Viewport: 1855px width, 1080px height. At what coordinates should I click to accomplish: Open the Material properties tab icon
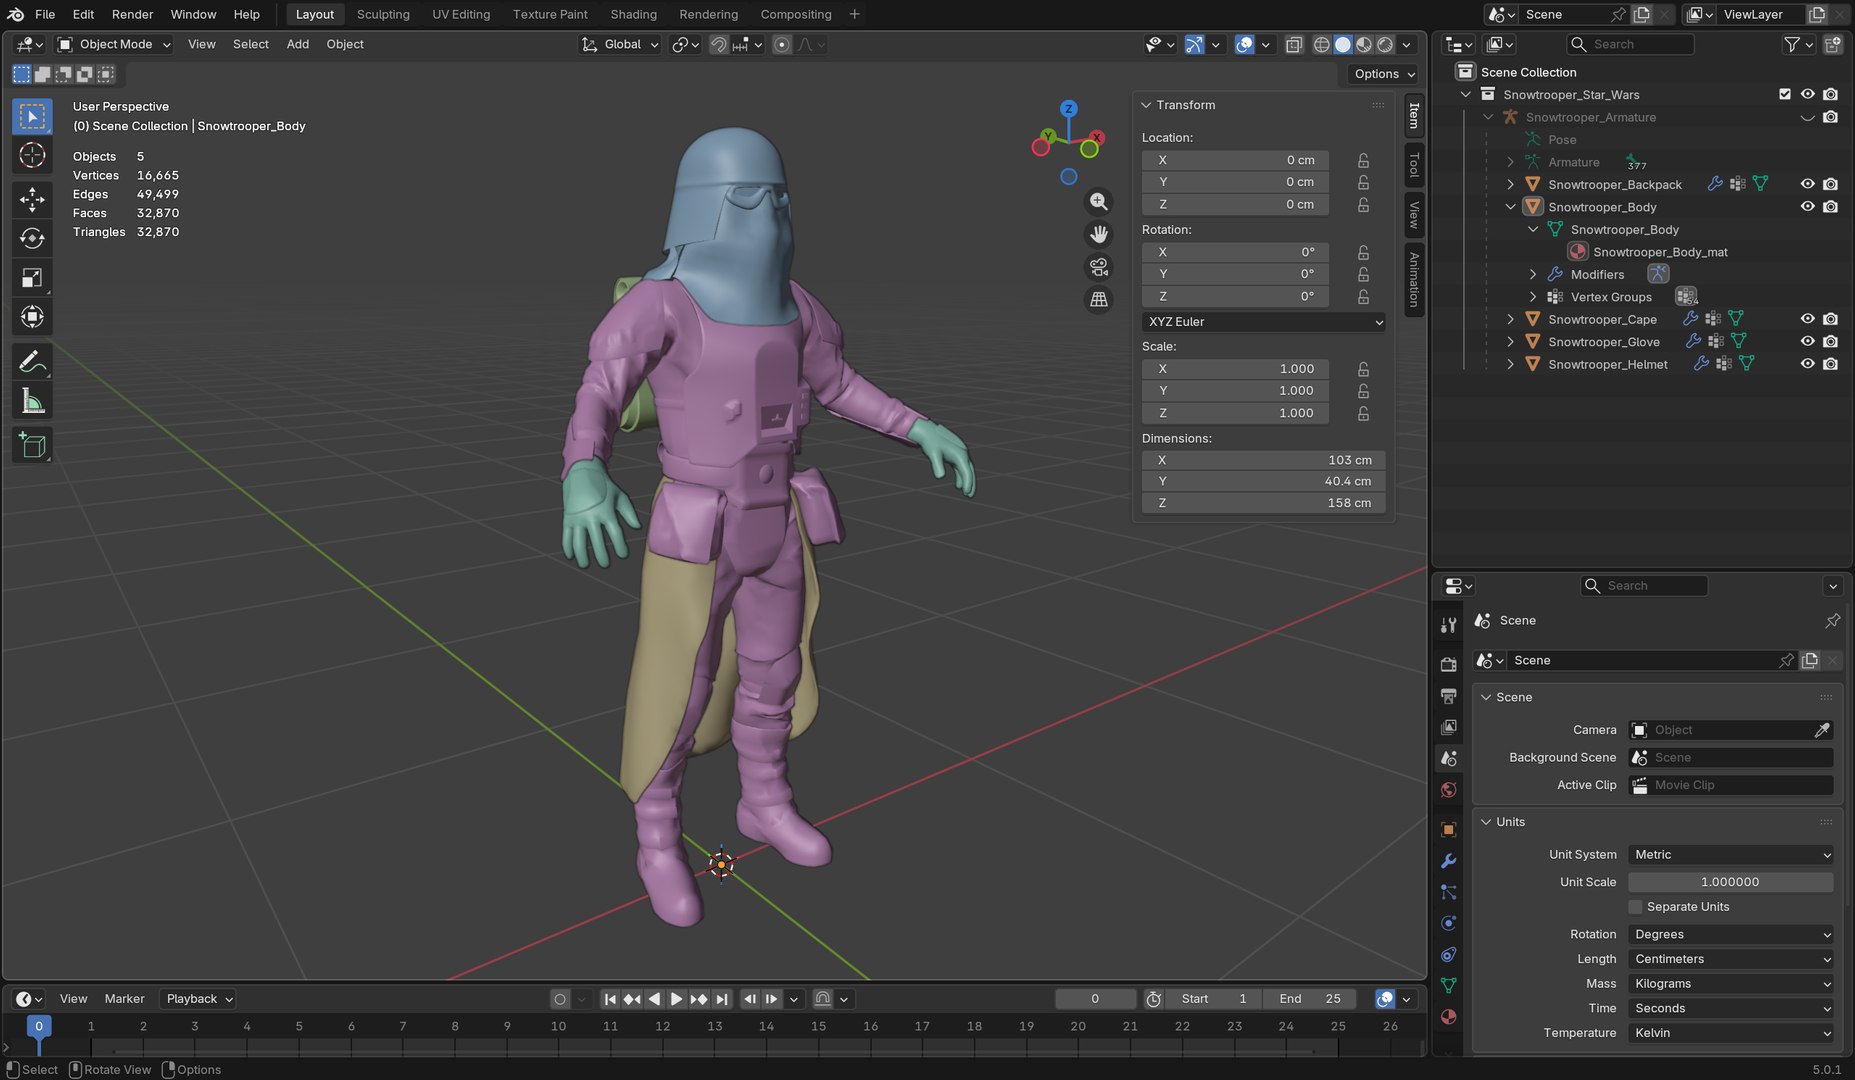[1448, 1017]
